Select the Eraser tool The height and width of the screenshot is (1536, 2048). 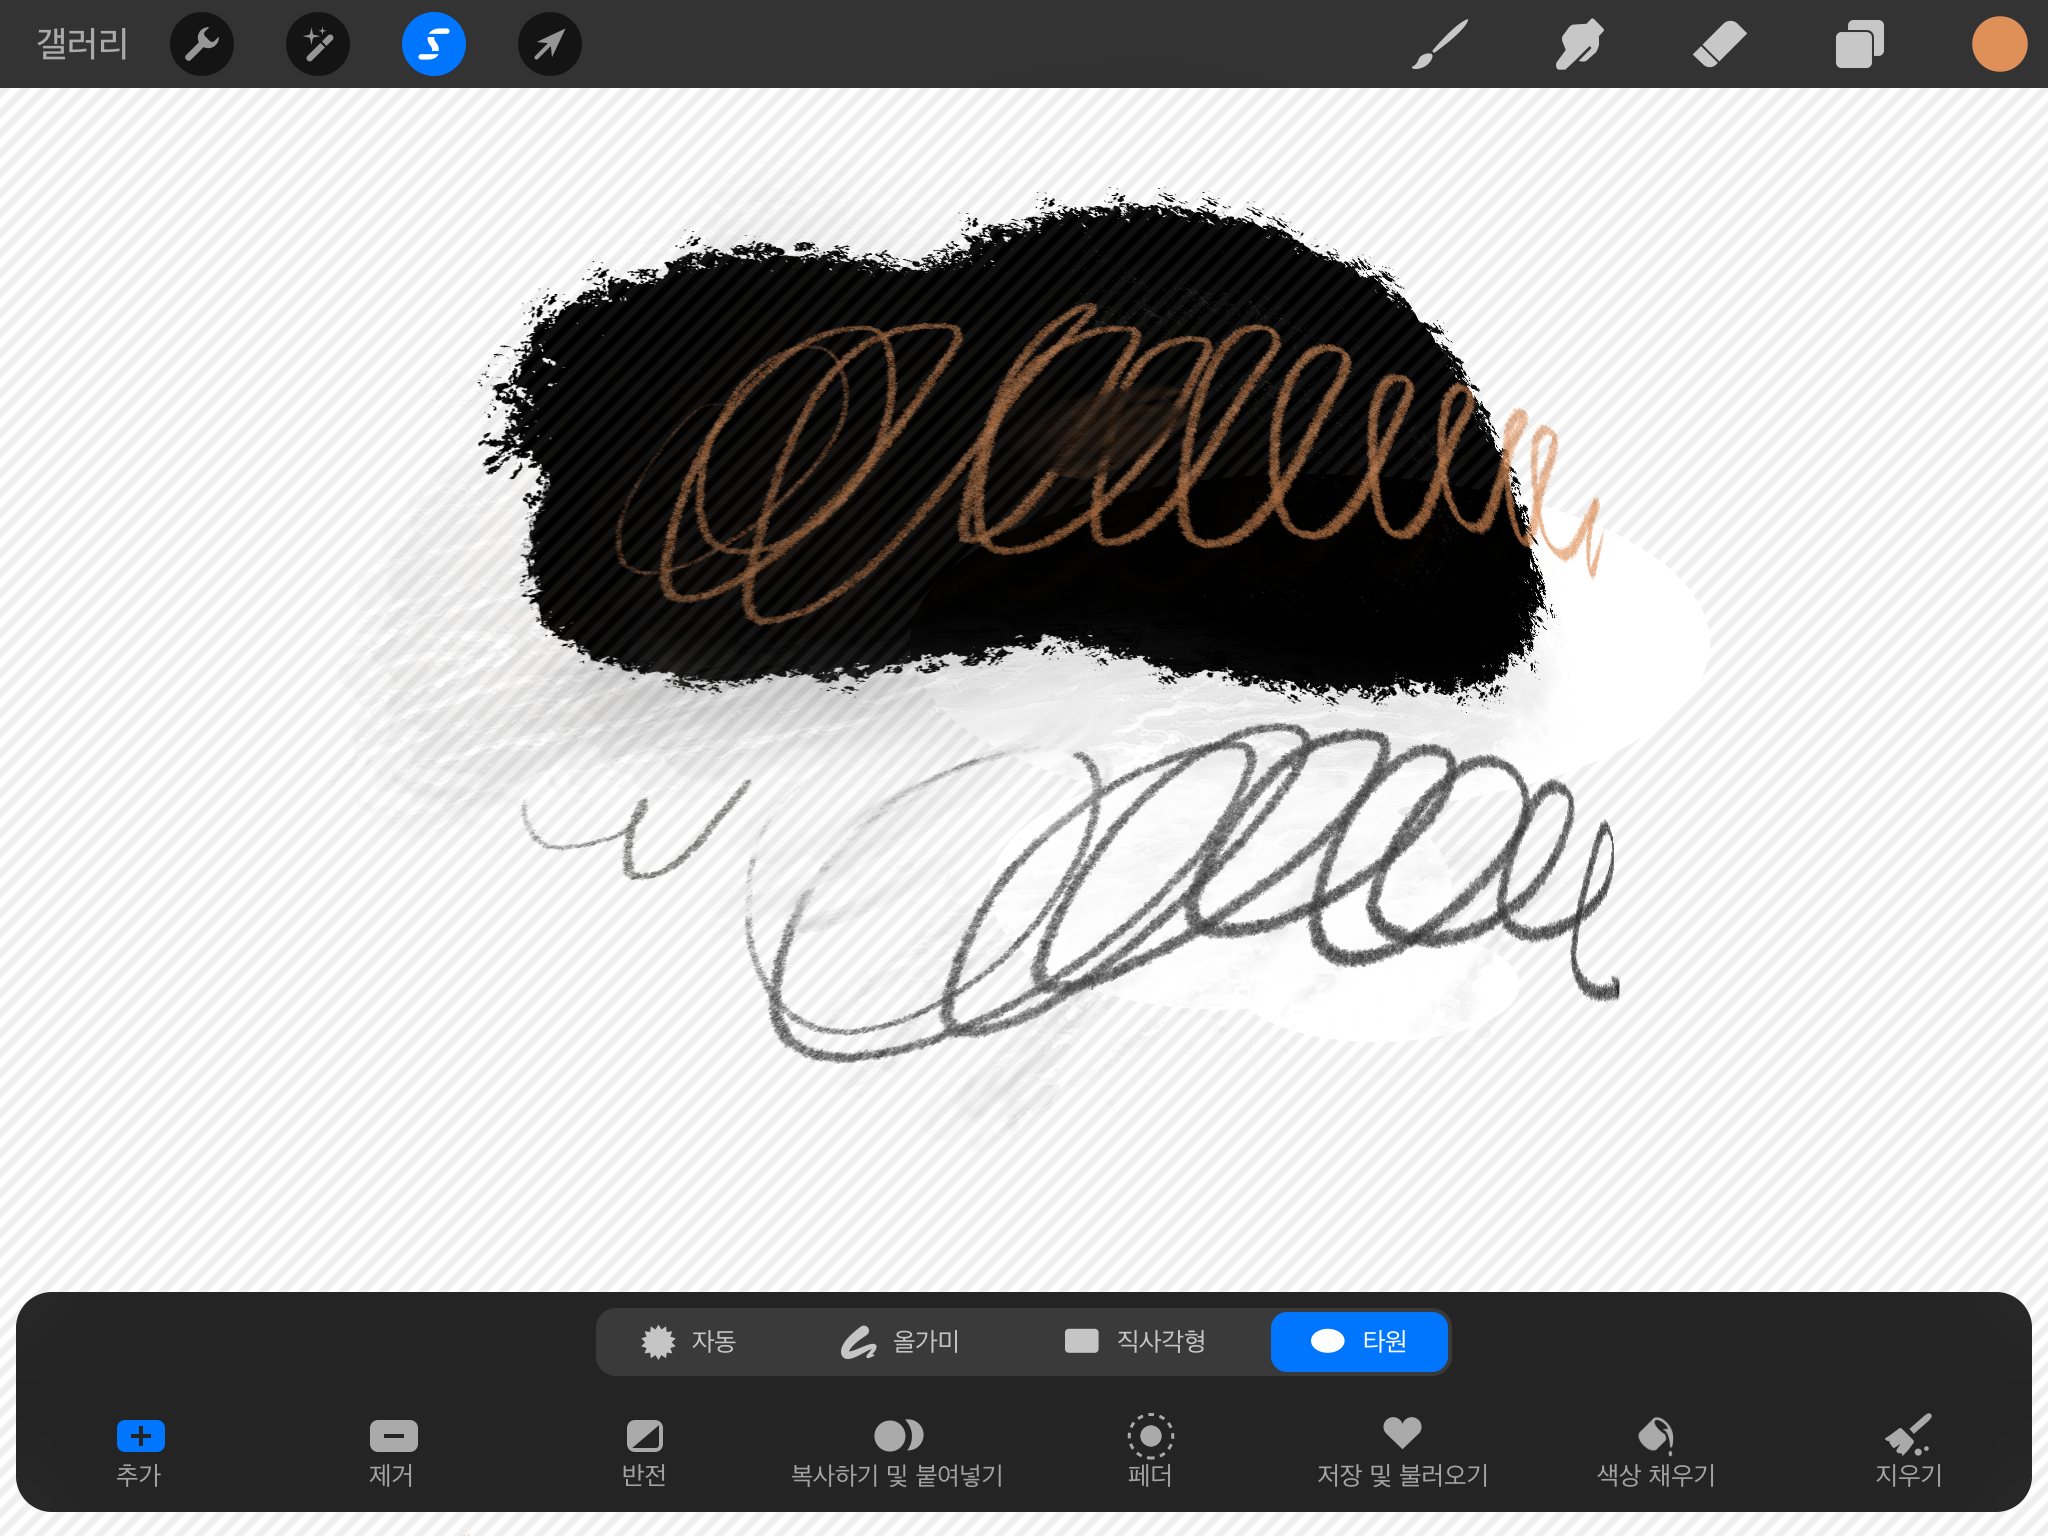pos(1719,45)
